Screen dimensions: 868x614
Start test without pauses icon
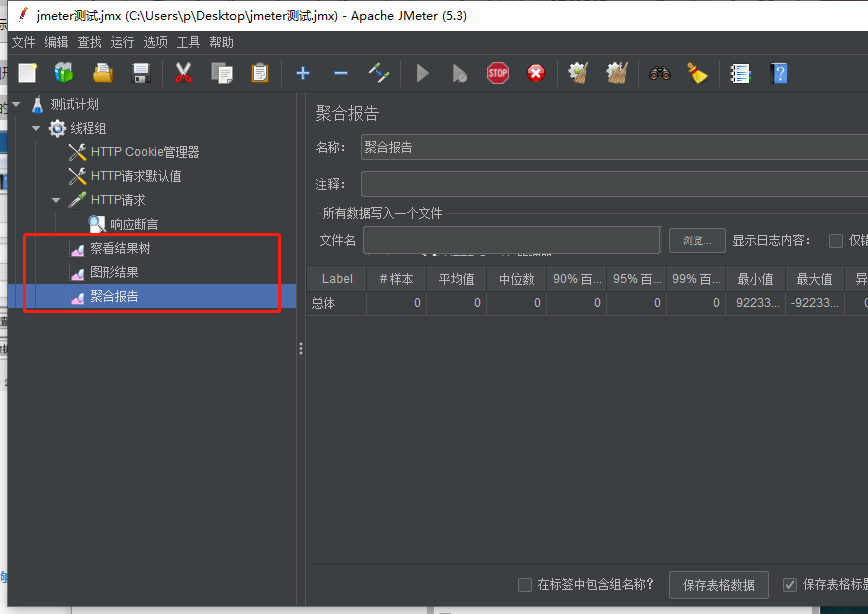point(459,73)
